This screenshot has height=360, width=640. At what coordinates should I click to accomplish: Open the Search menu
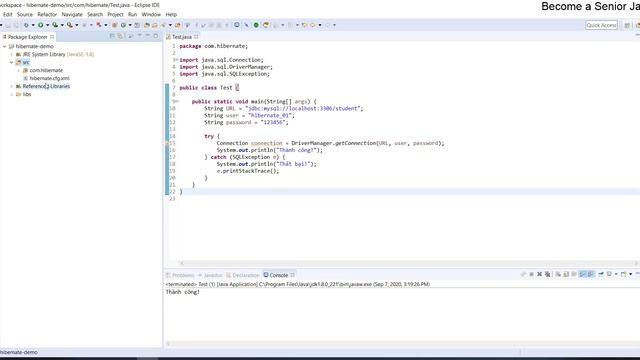tap(95, 14)
